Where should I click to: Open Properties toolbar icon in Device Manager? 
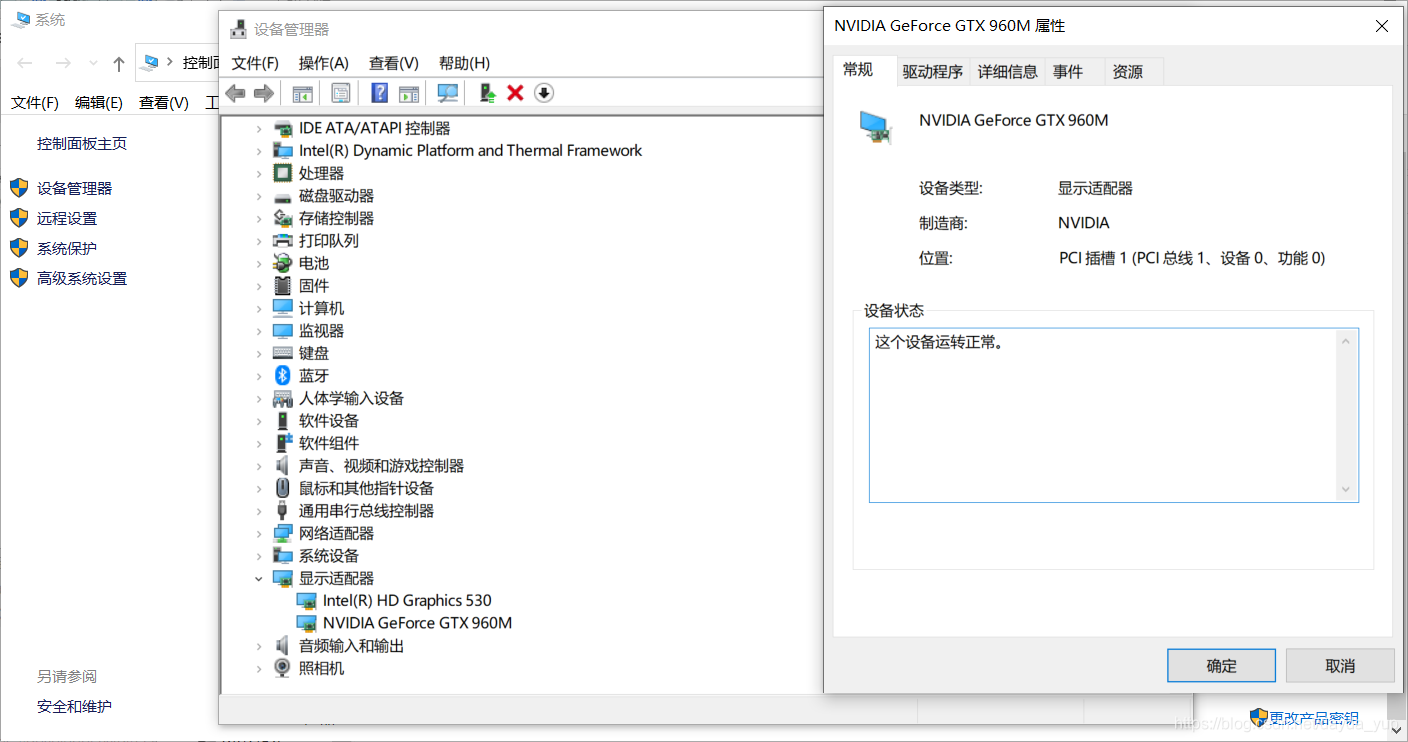point(341,93)
